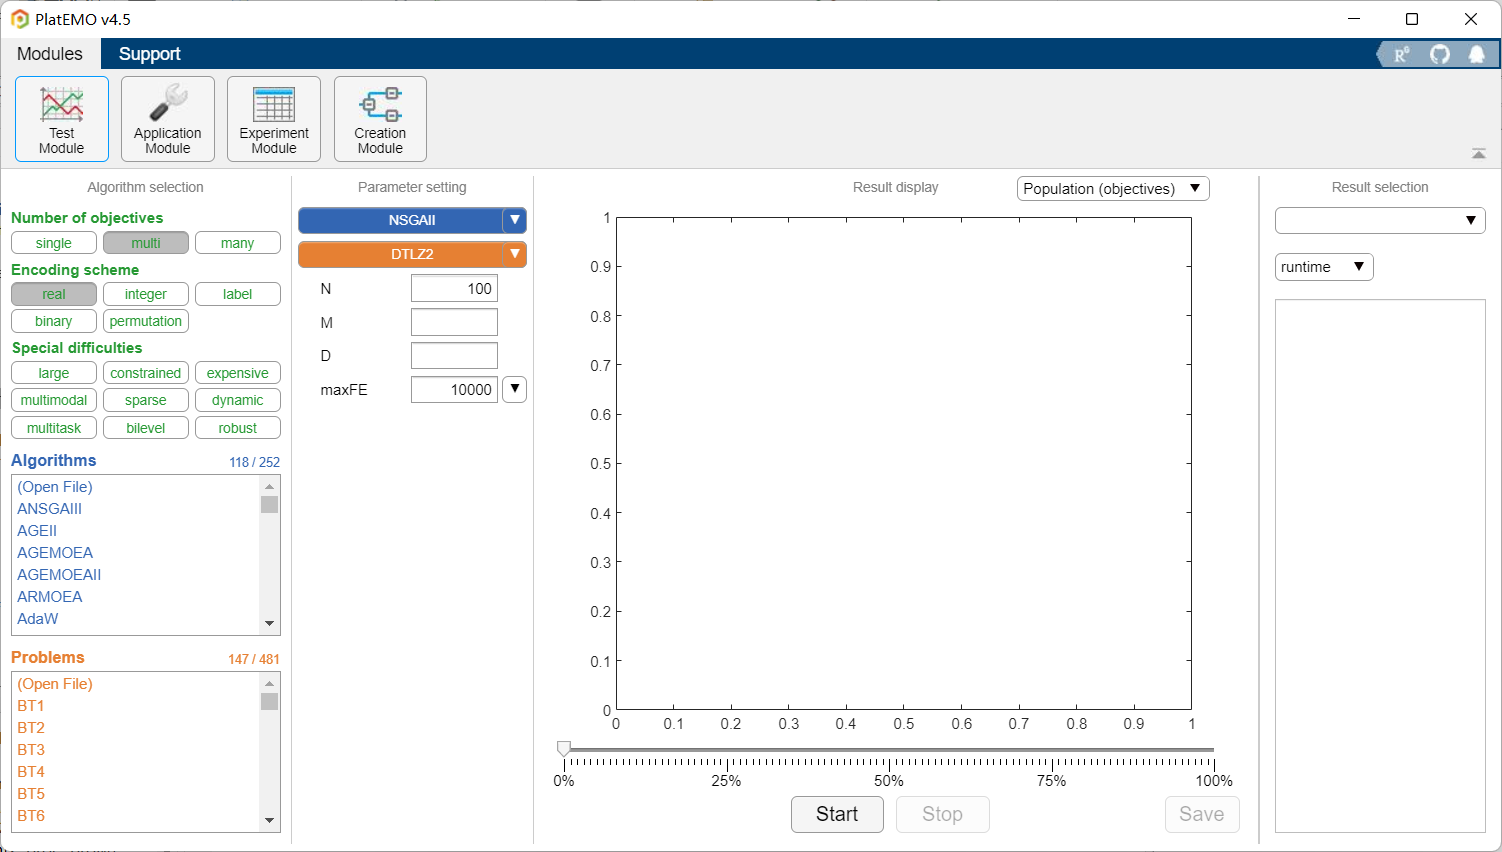Open the Application Module
The height and width of the screenshot is (852, 1502).
pos(168,119)
